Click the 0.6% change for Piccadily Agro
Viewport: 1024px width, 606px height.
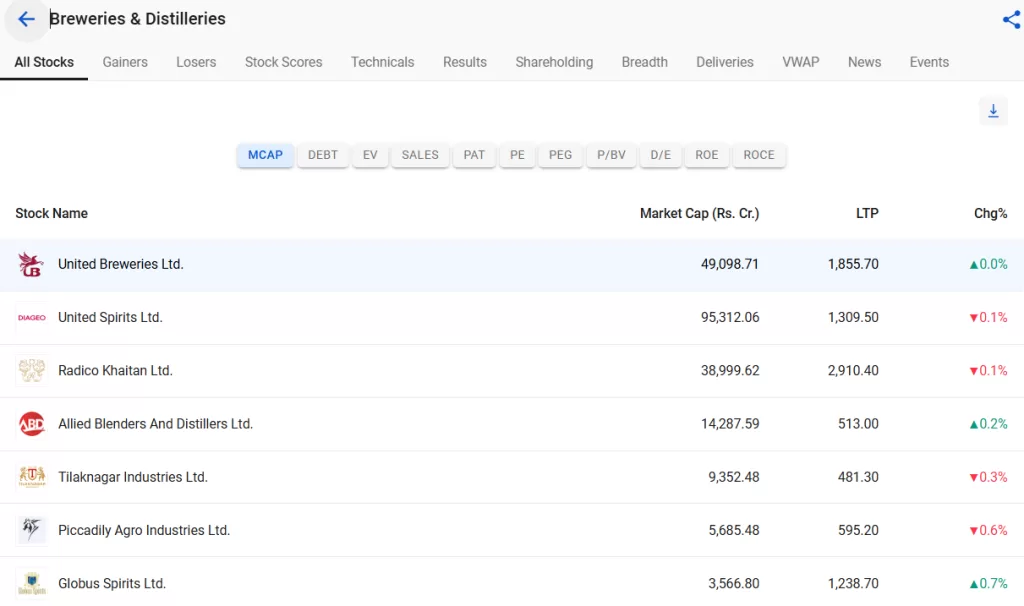[x=988, y=530]
